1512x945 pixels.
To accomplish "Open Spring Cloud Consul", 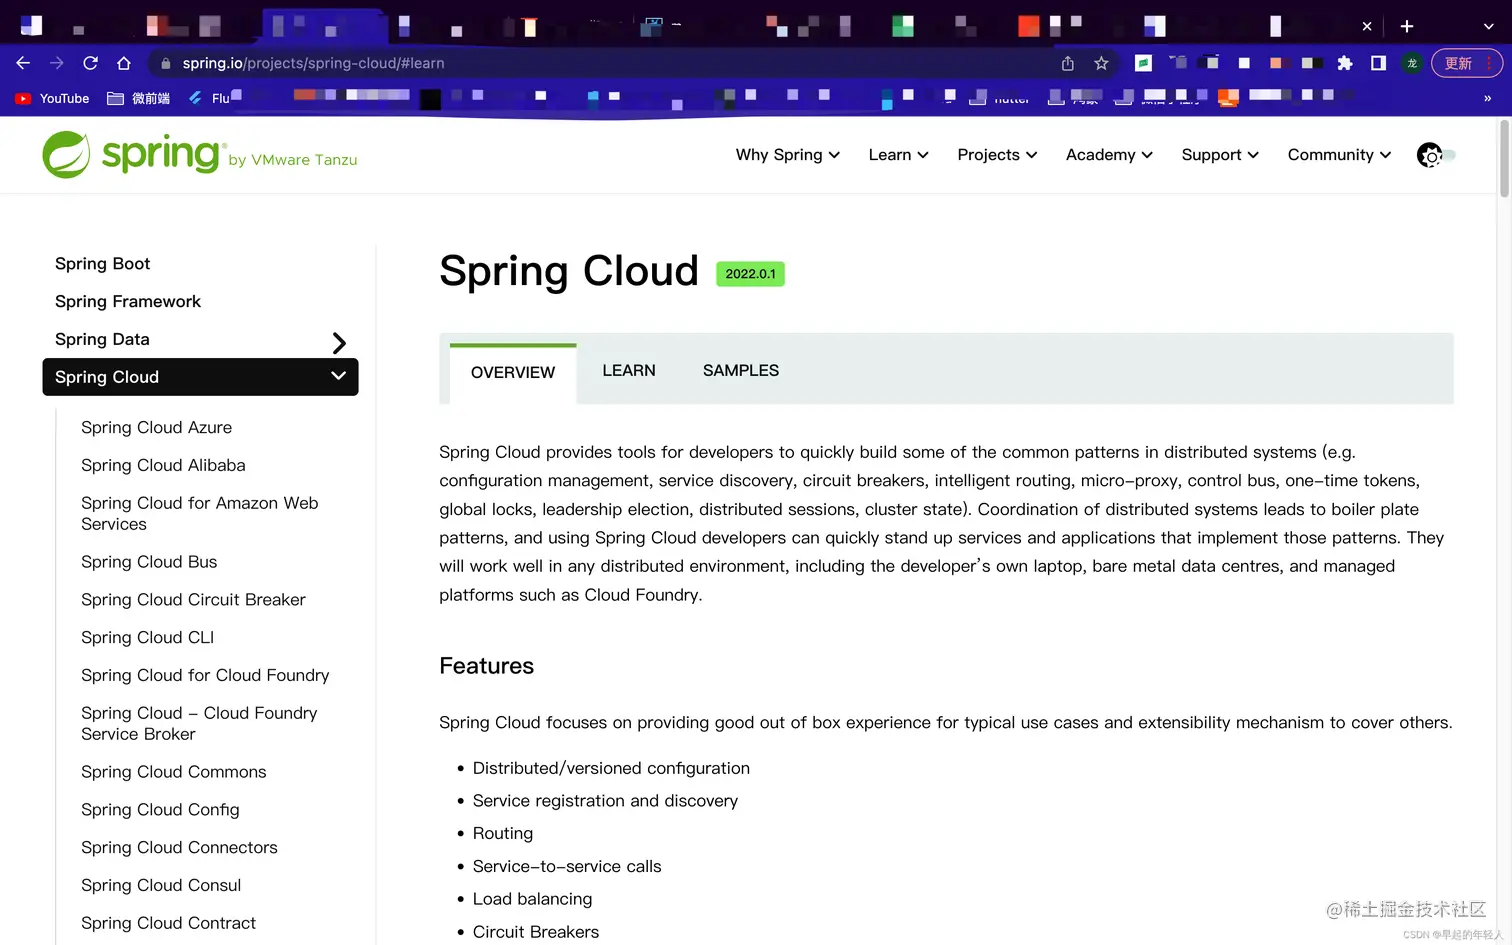I will (161, 886).
